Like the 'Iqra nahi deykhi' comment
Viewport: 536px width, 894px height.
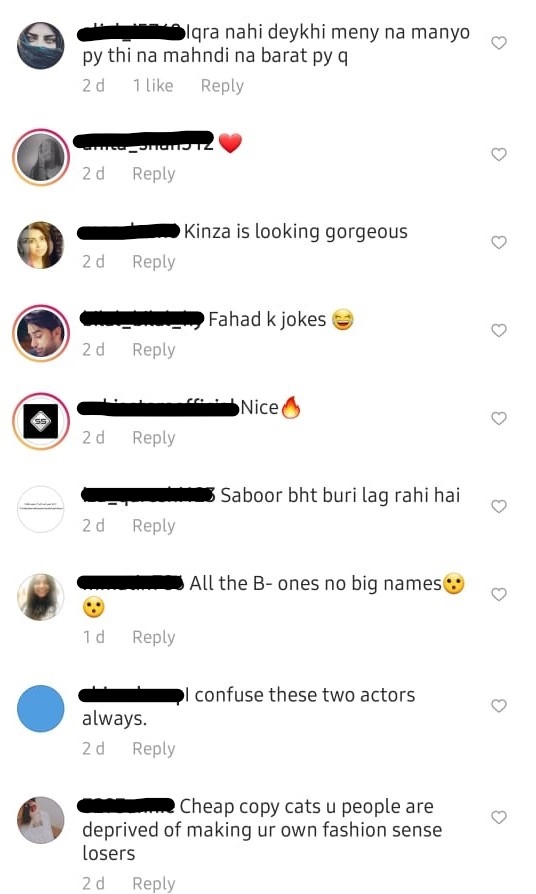(499, 43)
